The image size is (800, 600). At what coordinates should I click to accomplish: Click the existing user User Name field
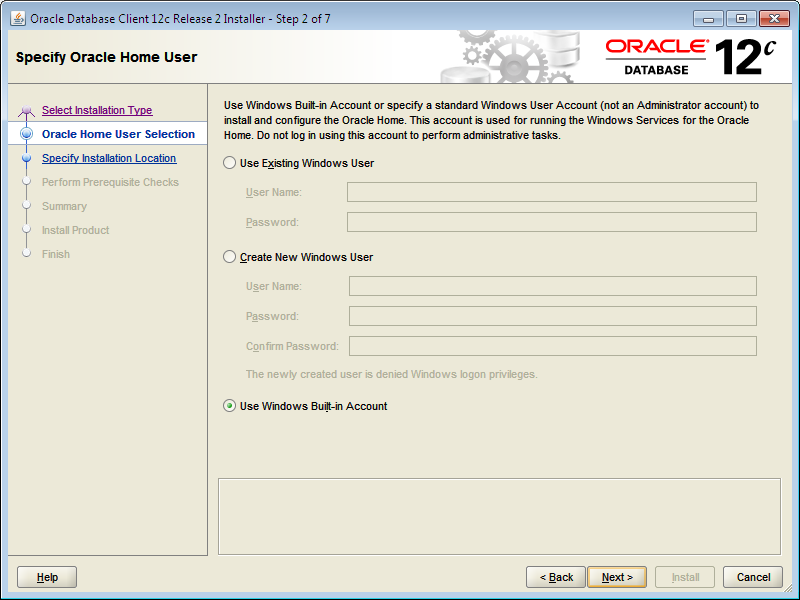tap(551, 192)
